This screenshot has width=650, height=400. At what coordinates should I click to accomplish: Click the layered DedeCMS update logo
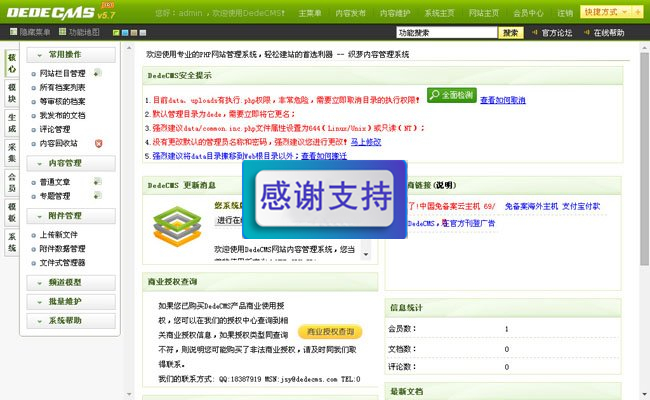coord(177,226)
